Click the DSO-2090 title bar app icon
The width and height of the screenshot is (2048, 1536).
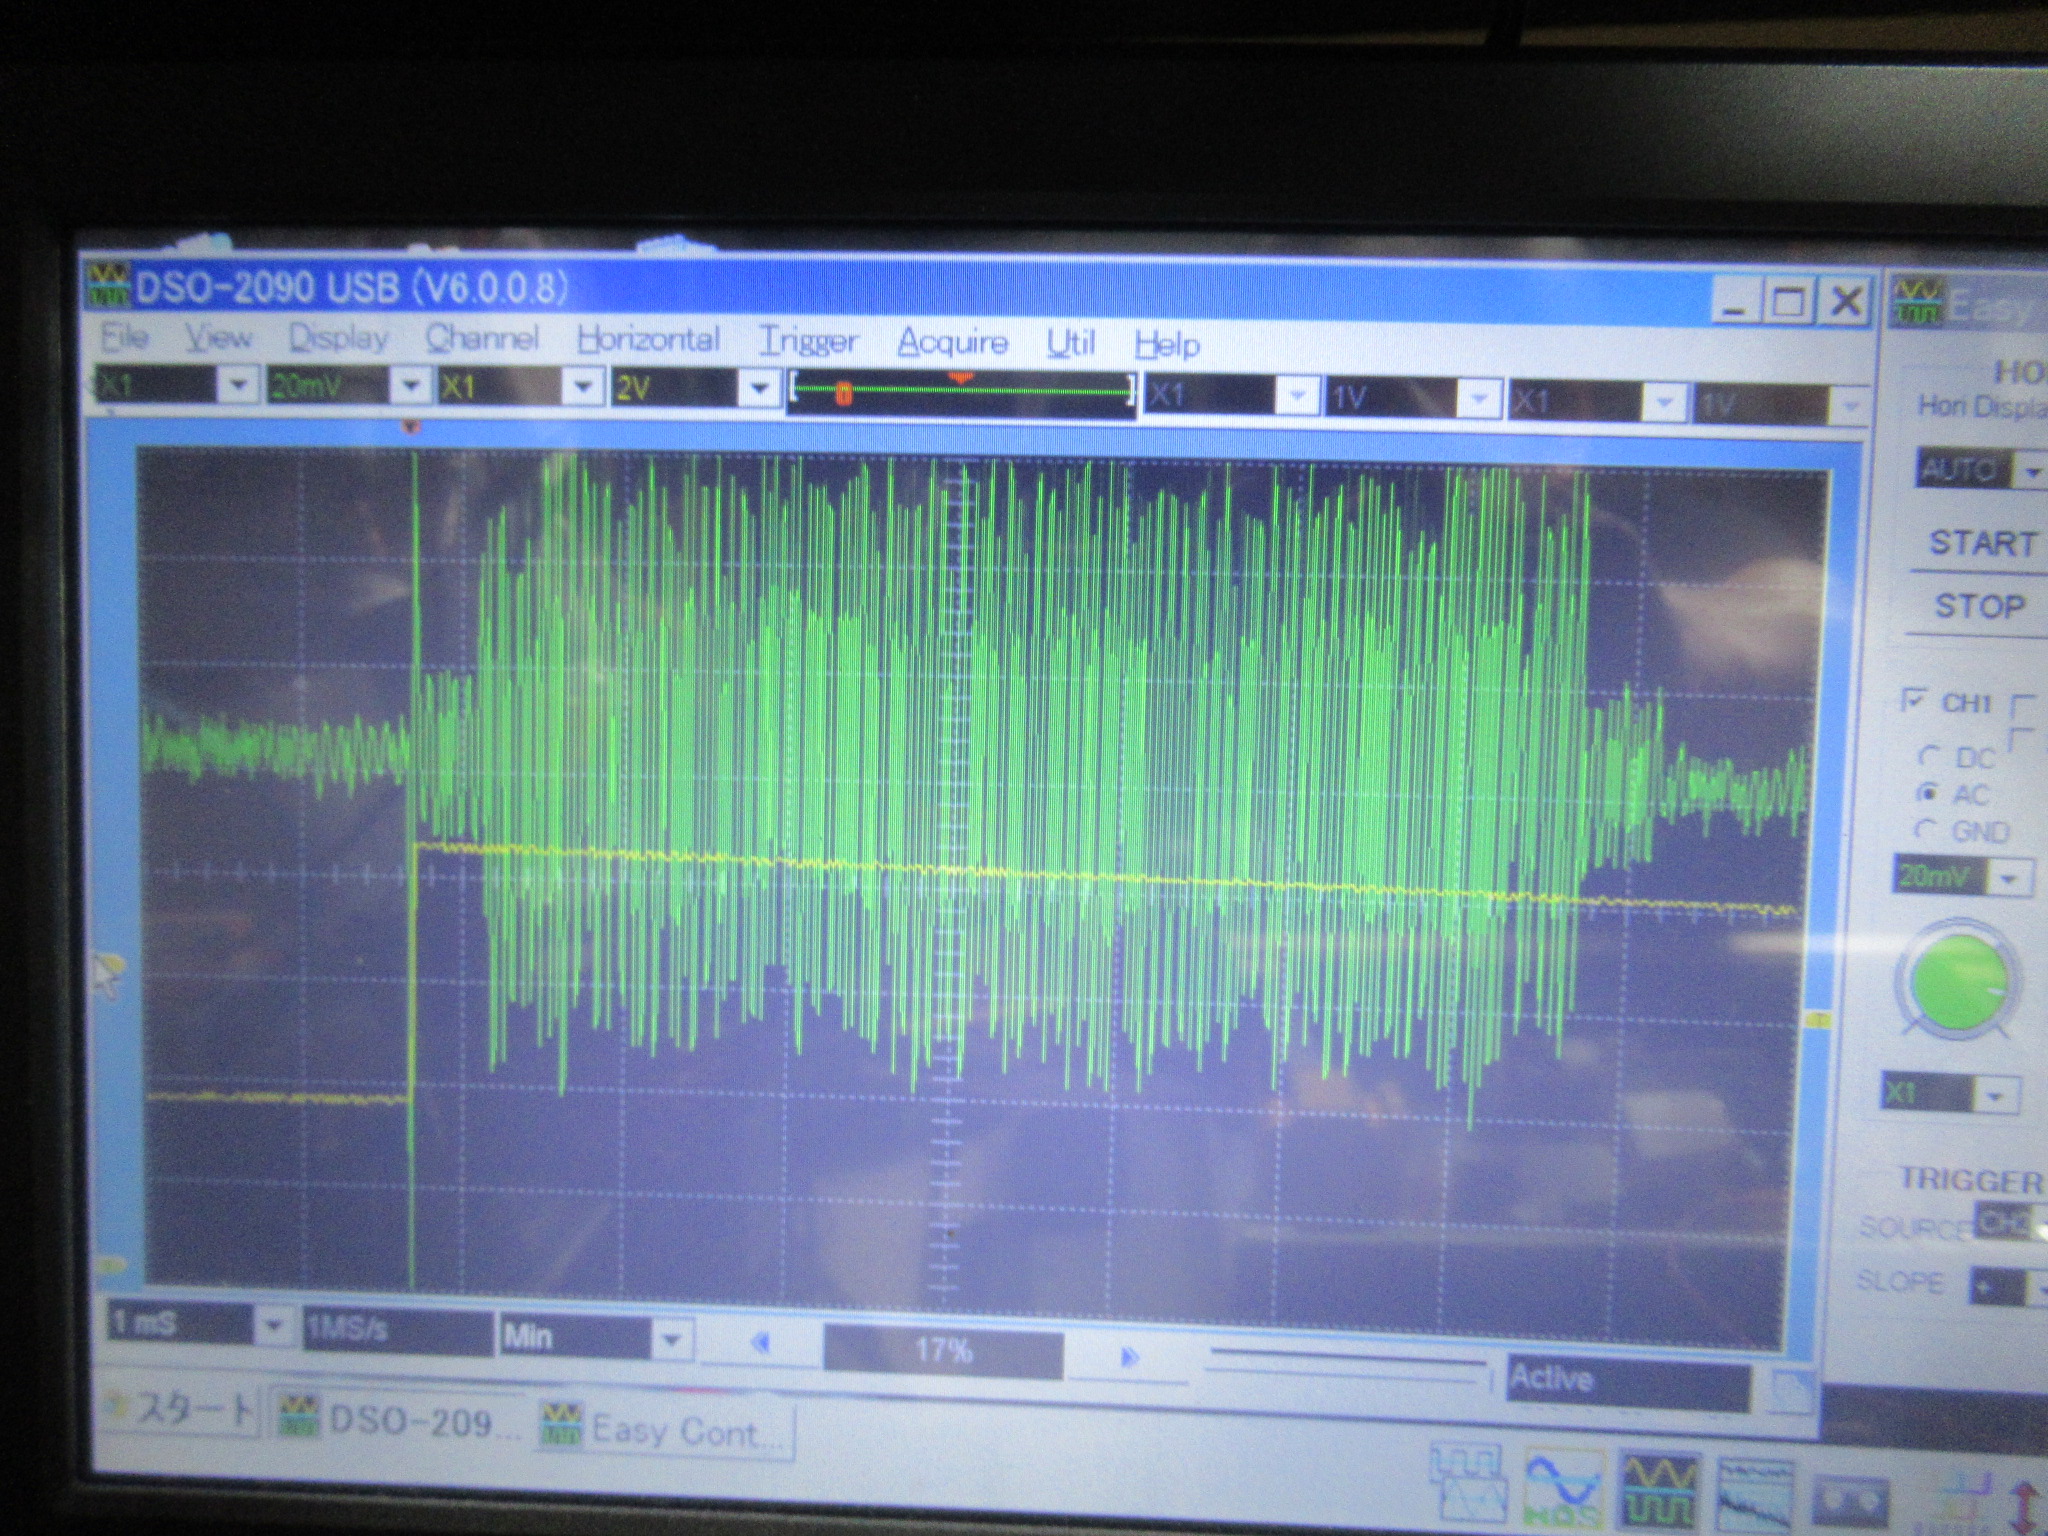(108, 286)
